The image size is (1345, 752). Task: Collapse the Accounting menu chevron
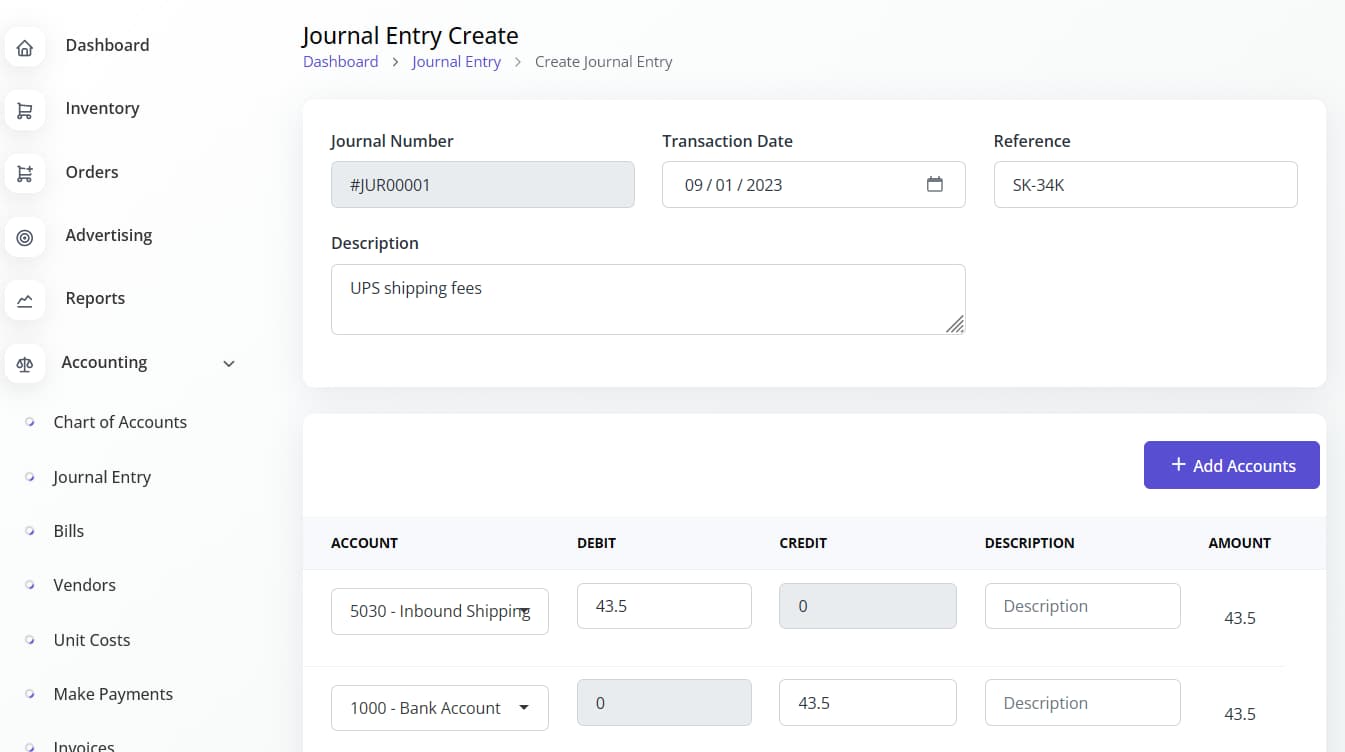[229, 363]
